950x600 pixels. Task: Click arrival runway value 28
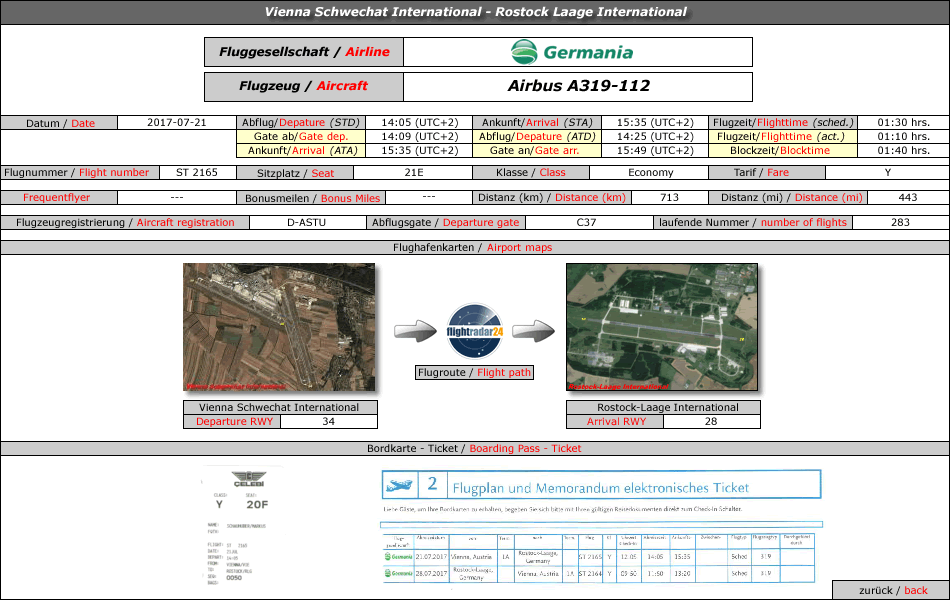(711, 421)
